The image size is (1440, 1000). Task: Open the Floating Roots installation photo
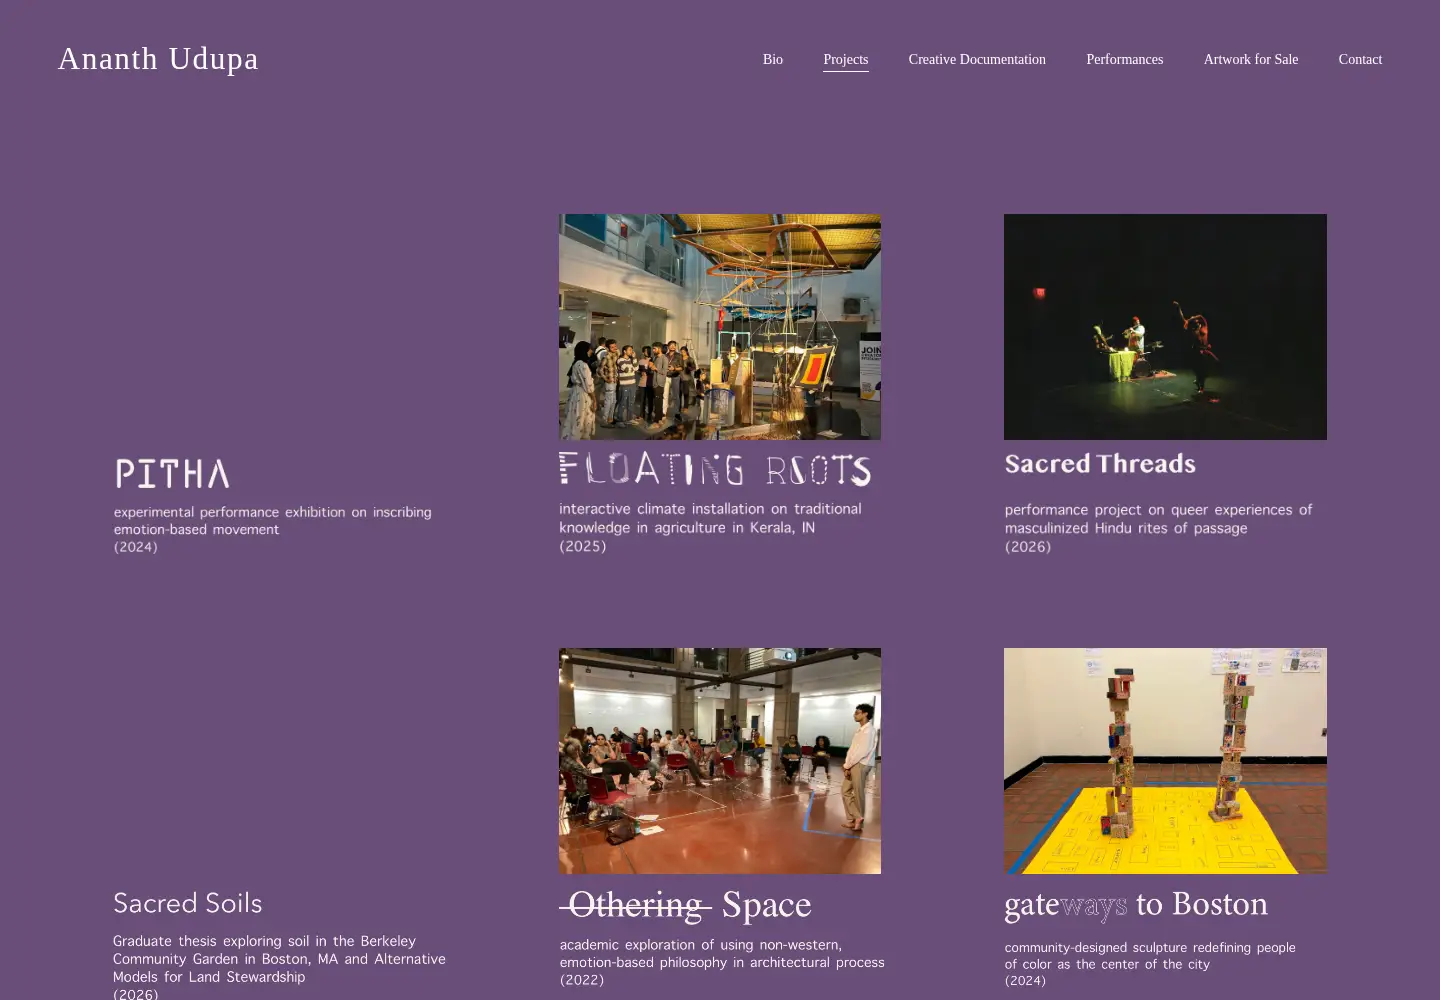click(x=720, y=327)
